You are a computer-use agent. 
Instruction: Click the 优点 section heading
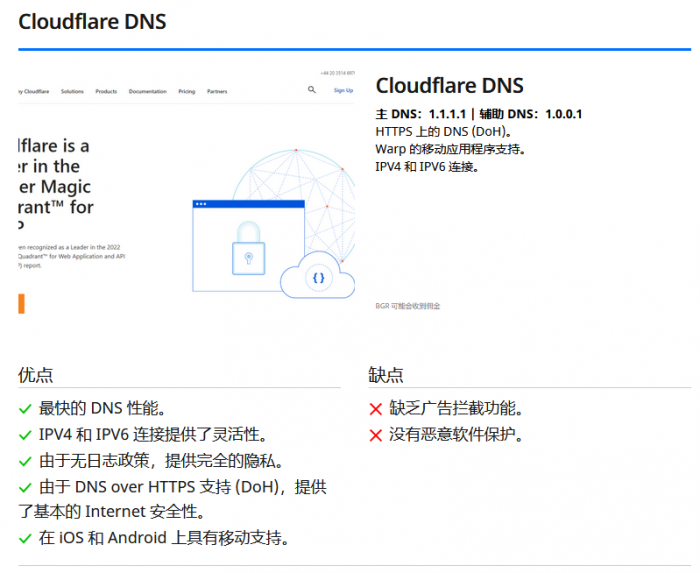point(36,375)
